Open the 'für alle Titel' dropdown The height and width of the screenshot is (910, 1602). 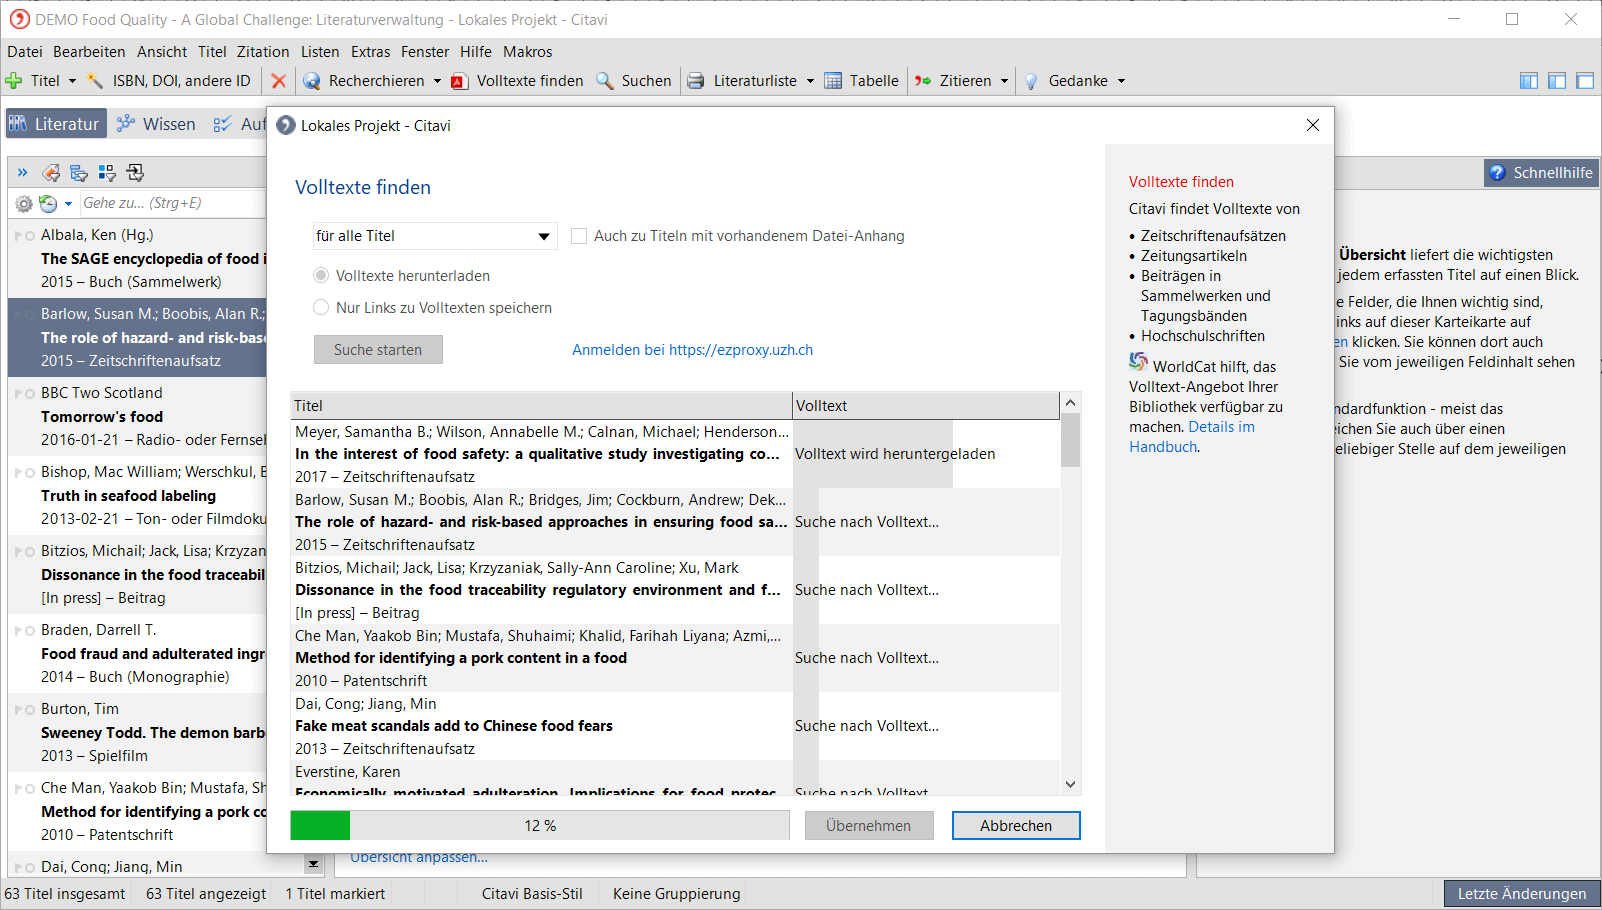click(435, 236)
